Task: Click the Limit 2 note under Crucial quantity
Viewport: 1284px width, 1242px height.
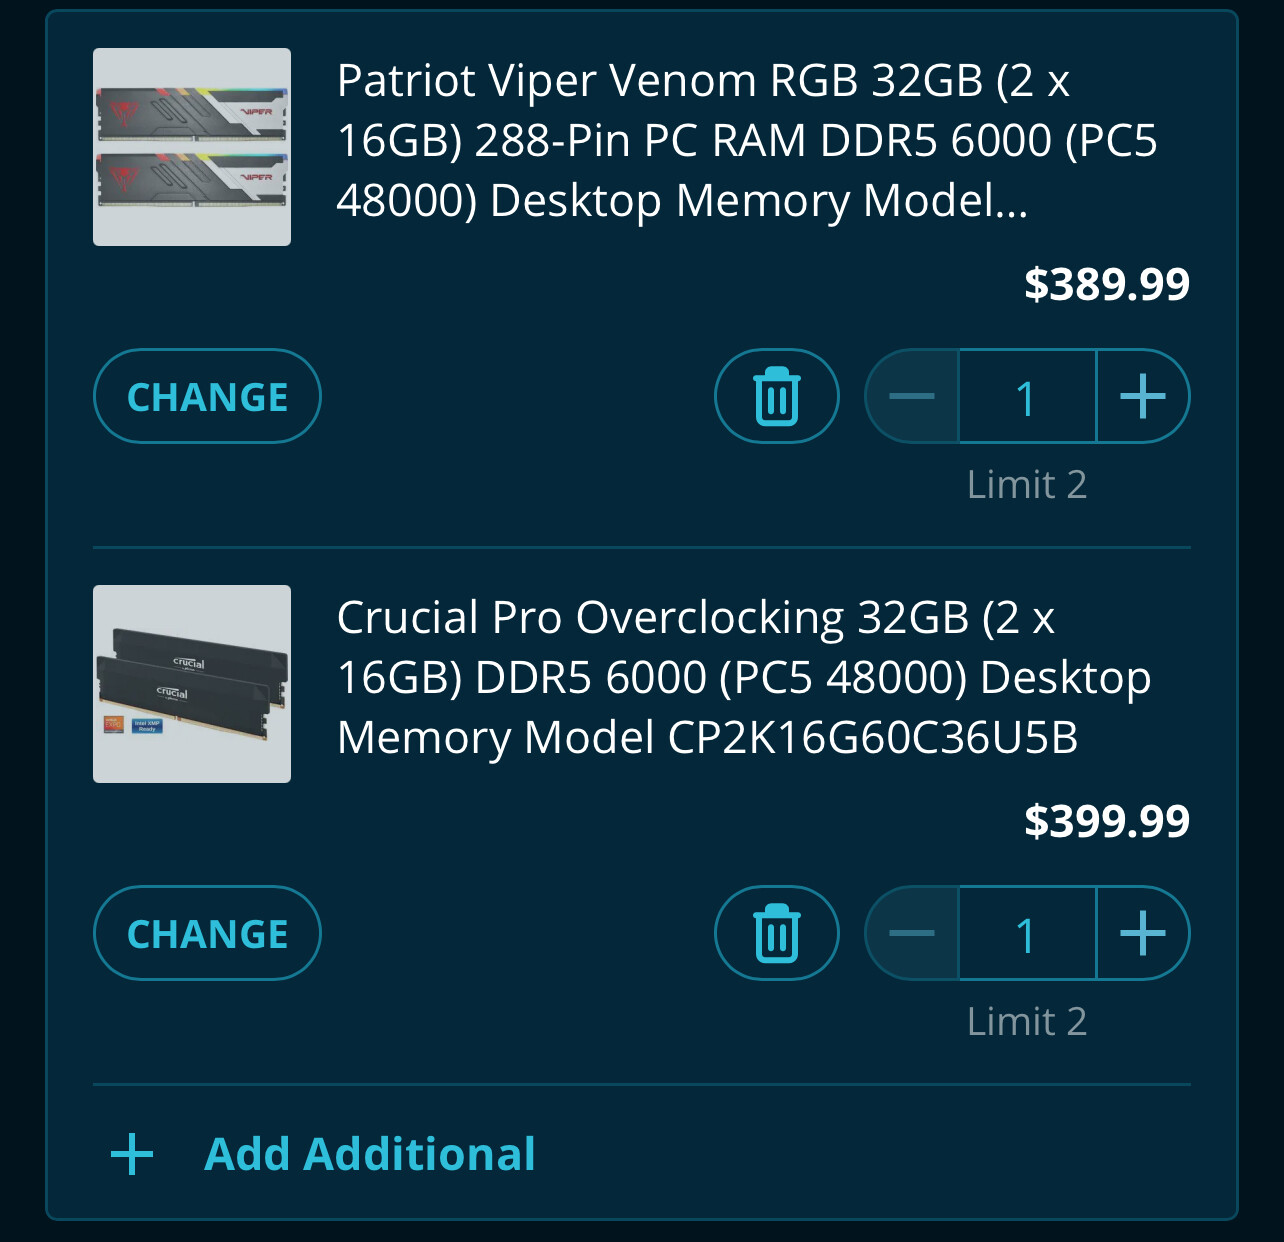Action: point(1027,1022)
